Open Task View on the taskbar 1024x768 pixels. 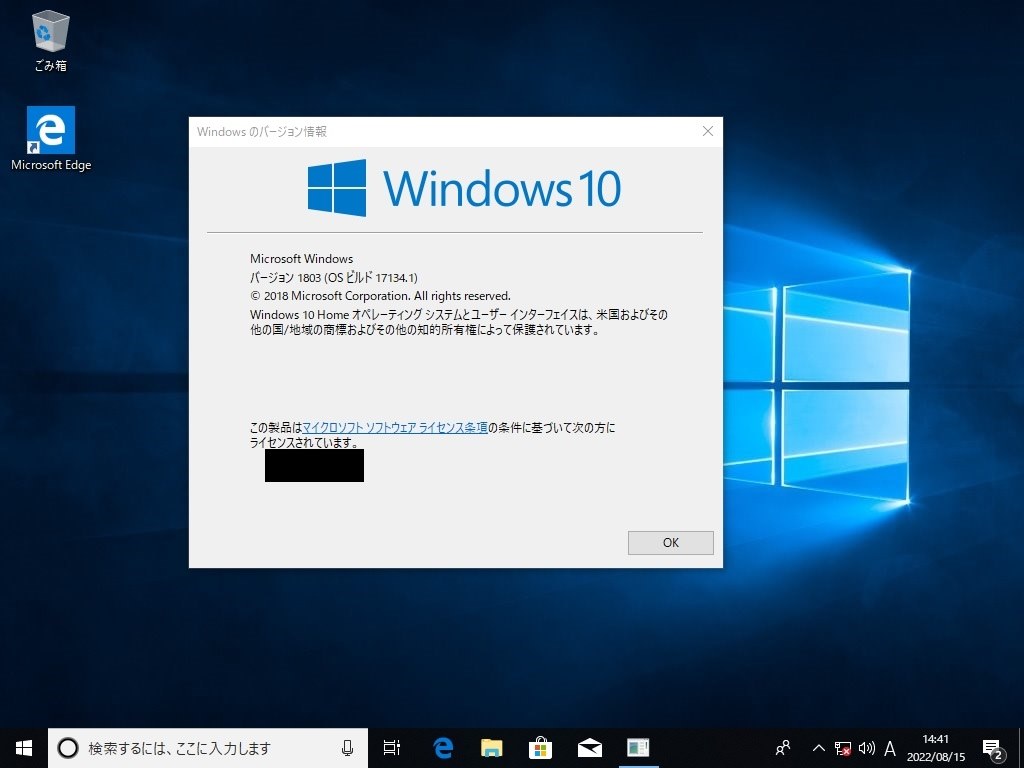pos(392,748)
